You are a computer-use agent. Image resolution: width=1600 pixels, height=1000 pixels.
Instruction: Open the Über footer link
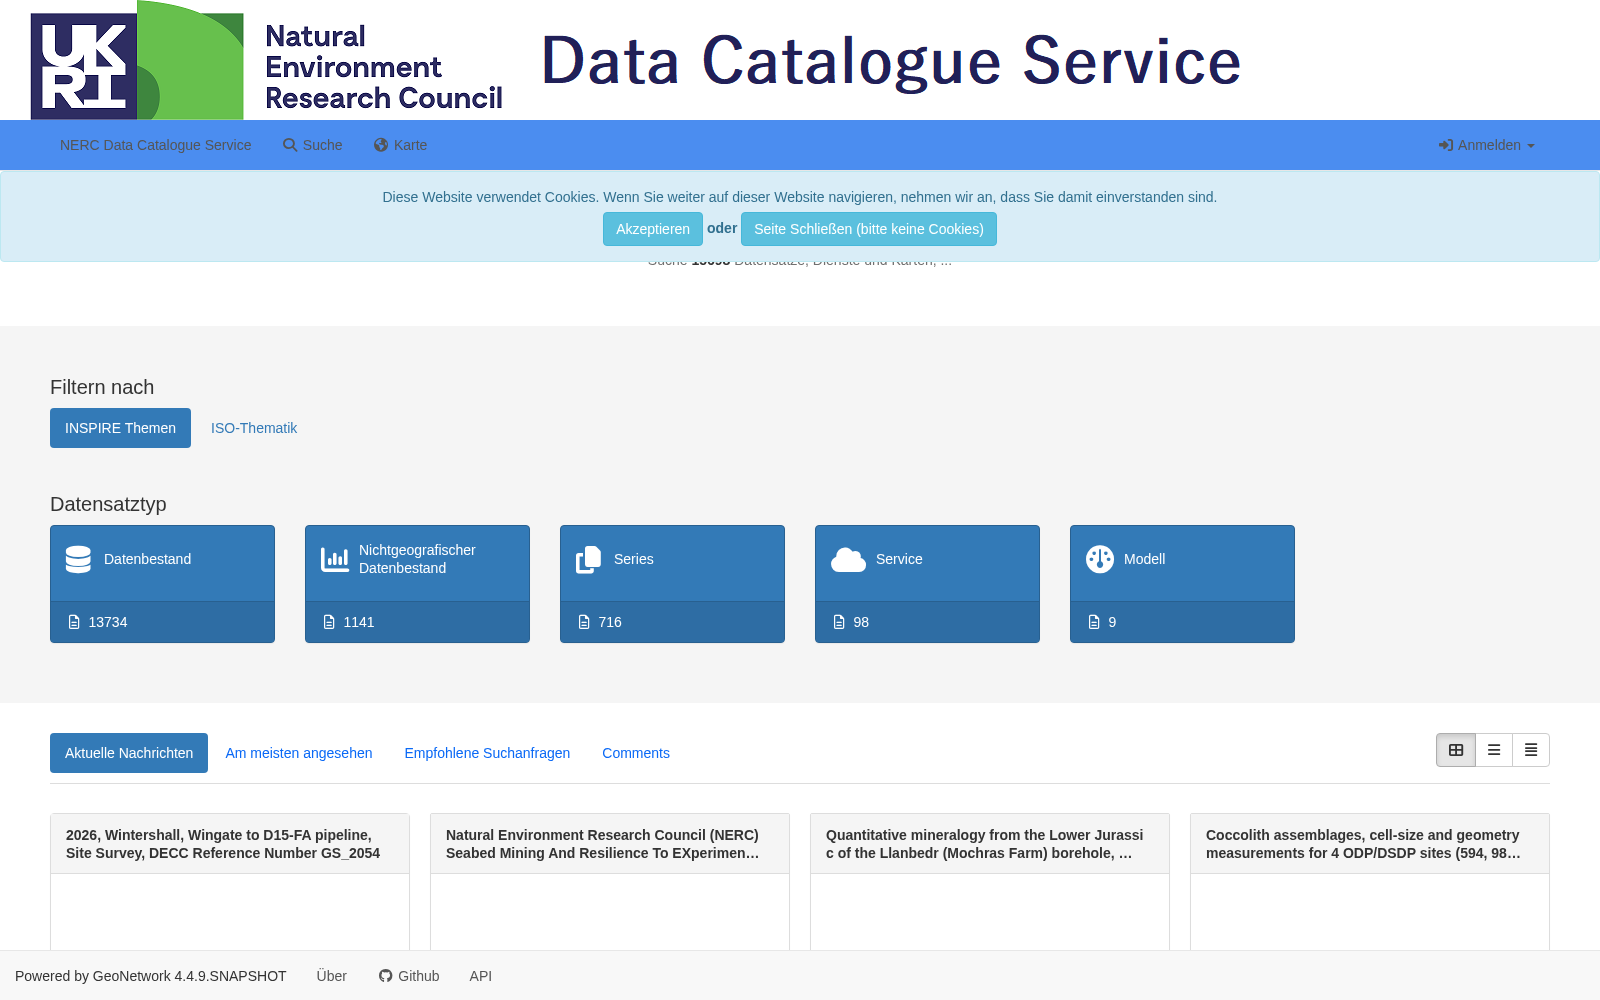coord(332,976)
